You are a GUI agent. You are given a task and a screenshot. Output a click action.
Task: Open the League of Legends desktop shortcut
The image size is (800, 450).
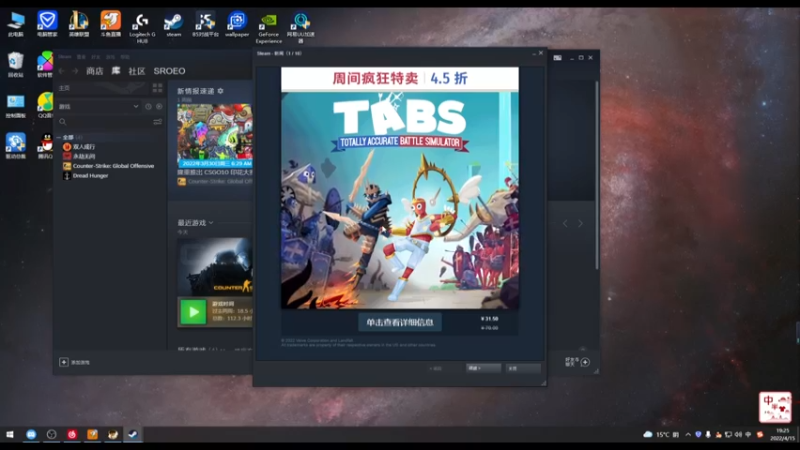click(79, 24)
